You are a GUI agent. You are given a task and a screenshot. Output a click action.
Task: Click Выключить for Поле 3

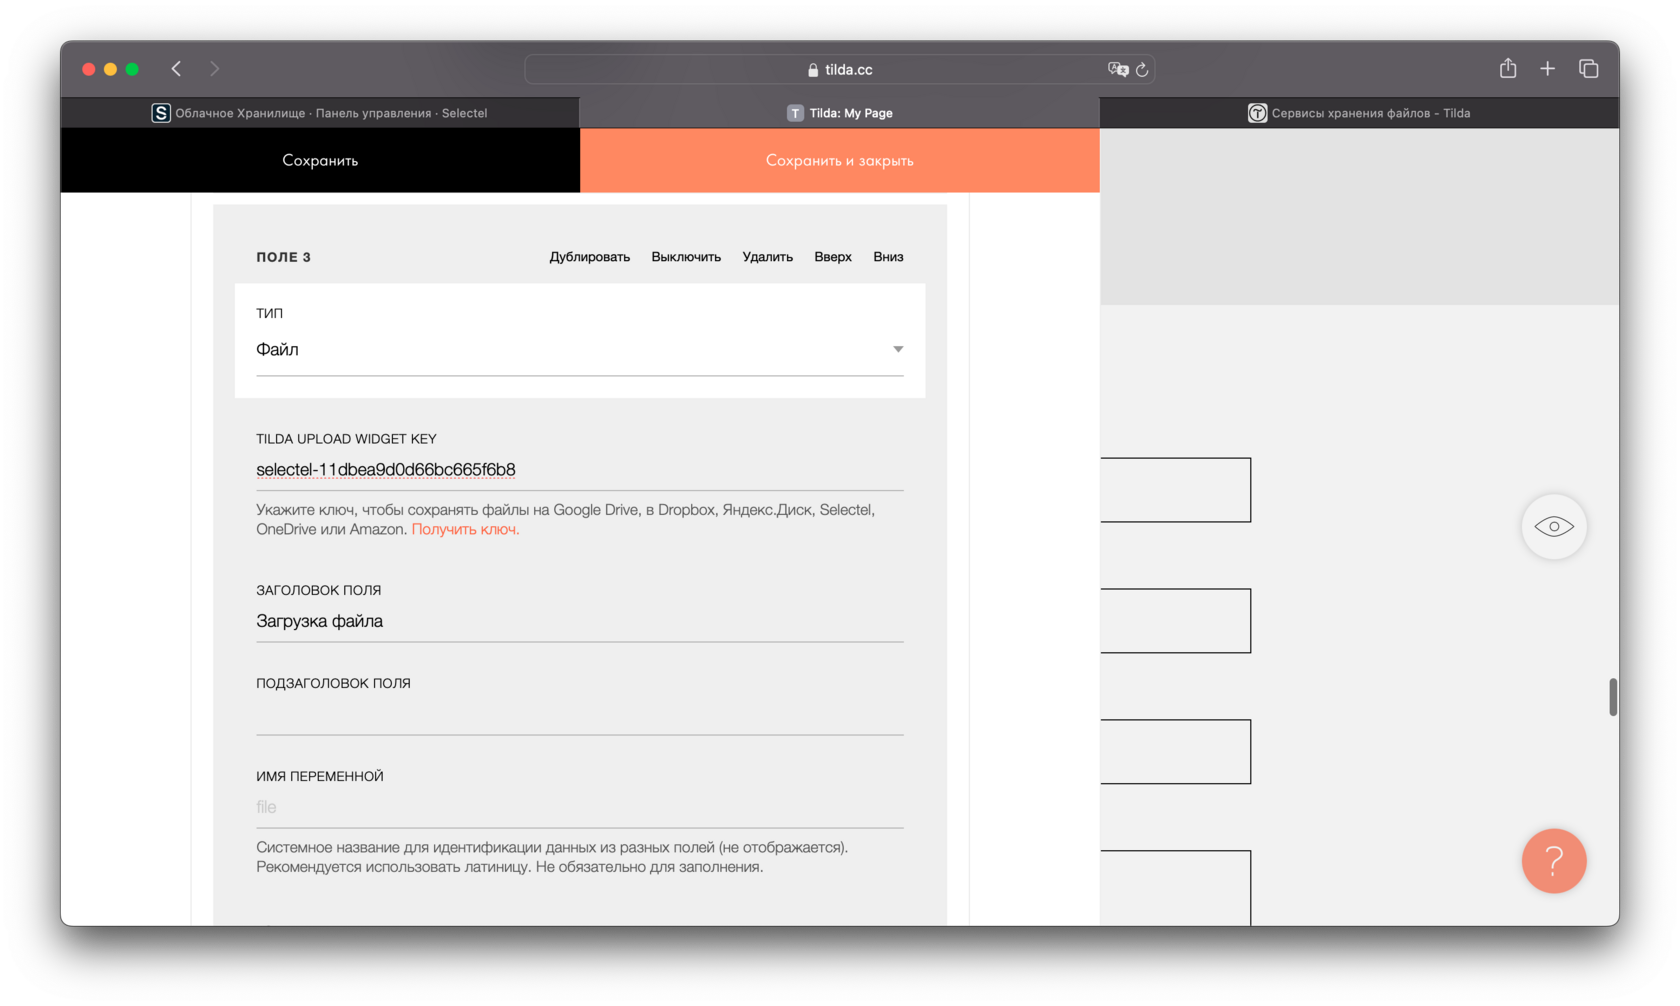coord(686,257)
